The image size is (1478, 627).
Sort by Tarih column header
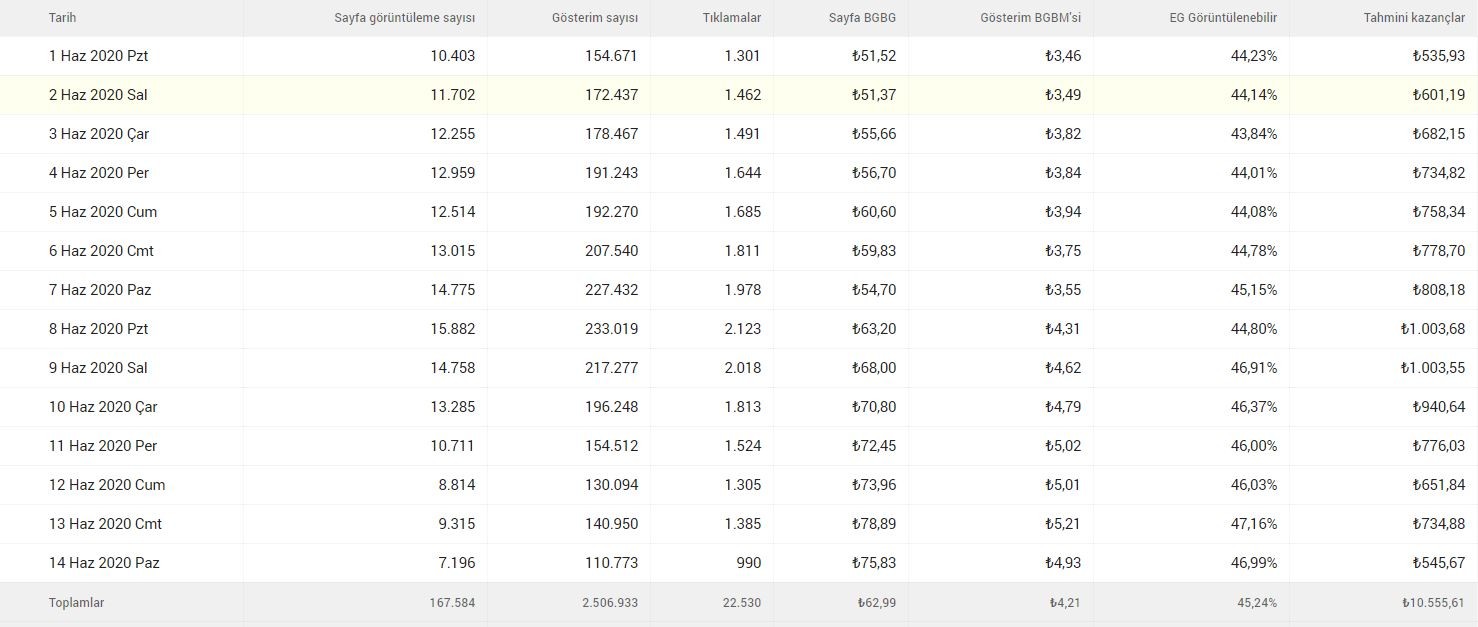click(x=62, y=18)
